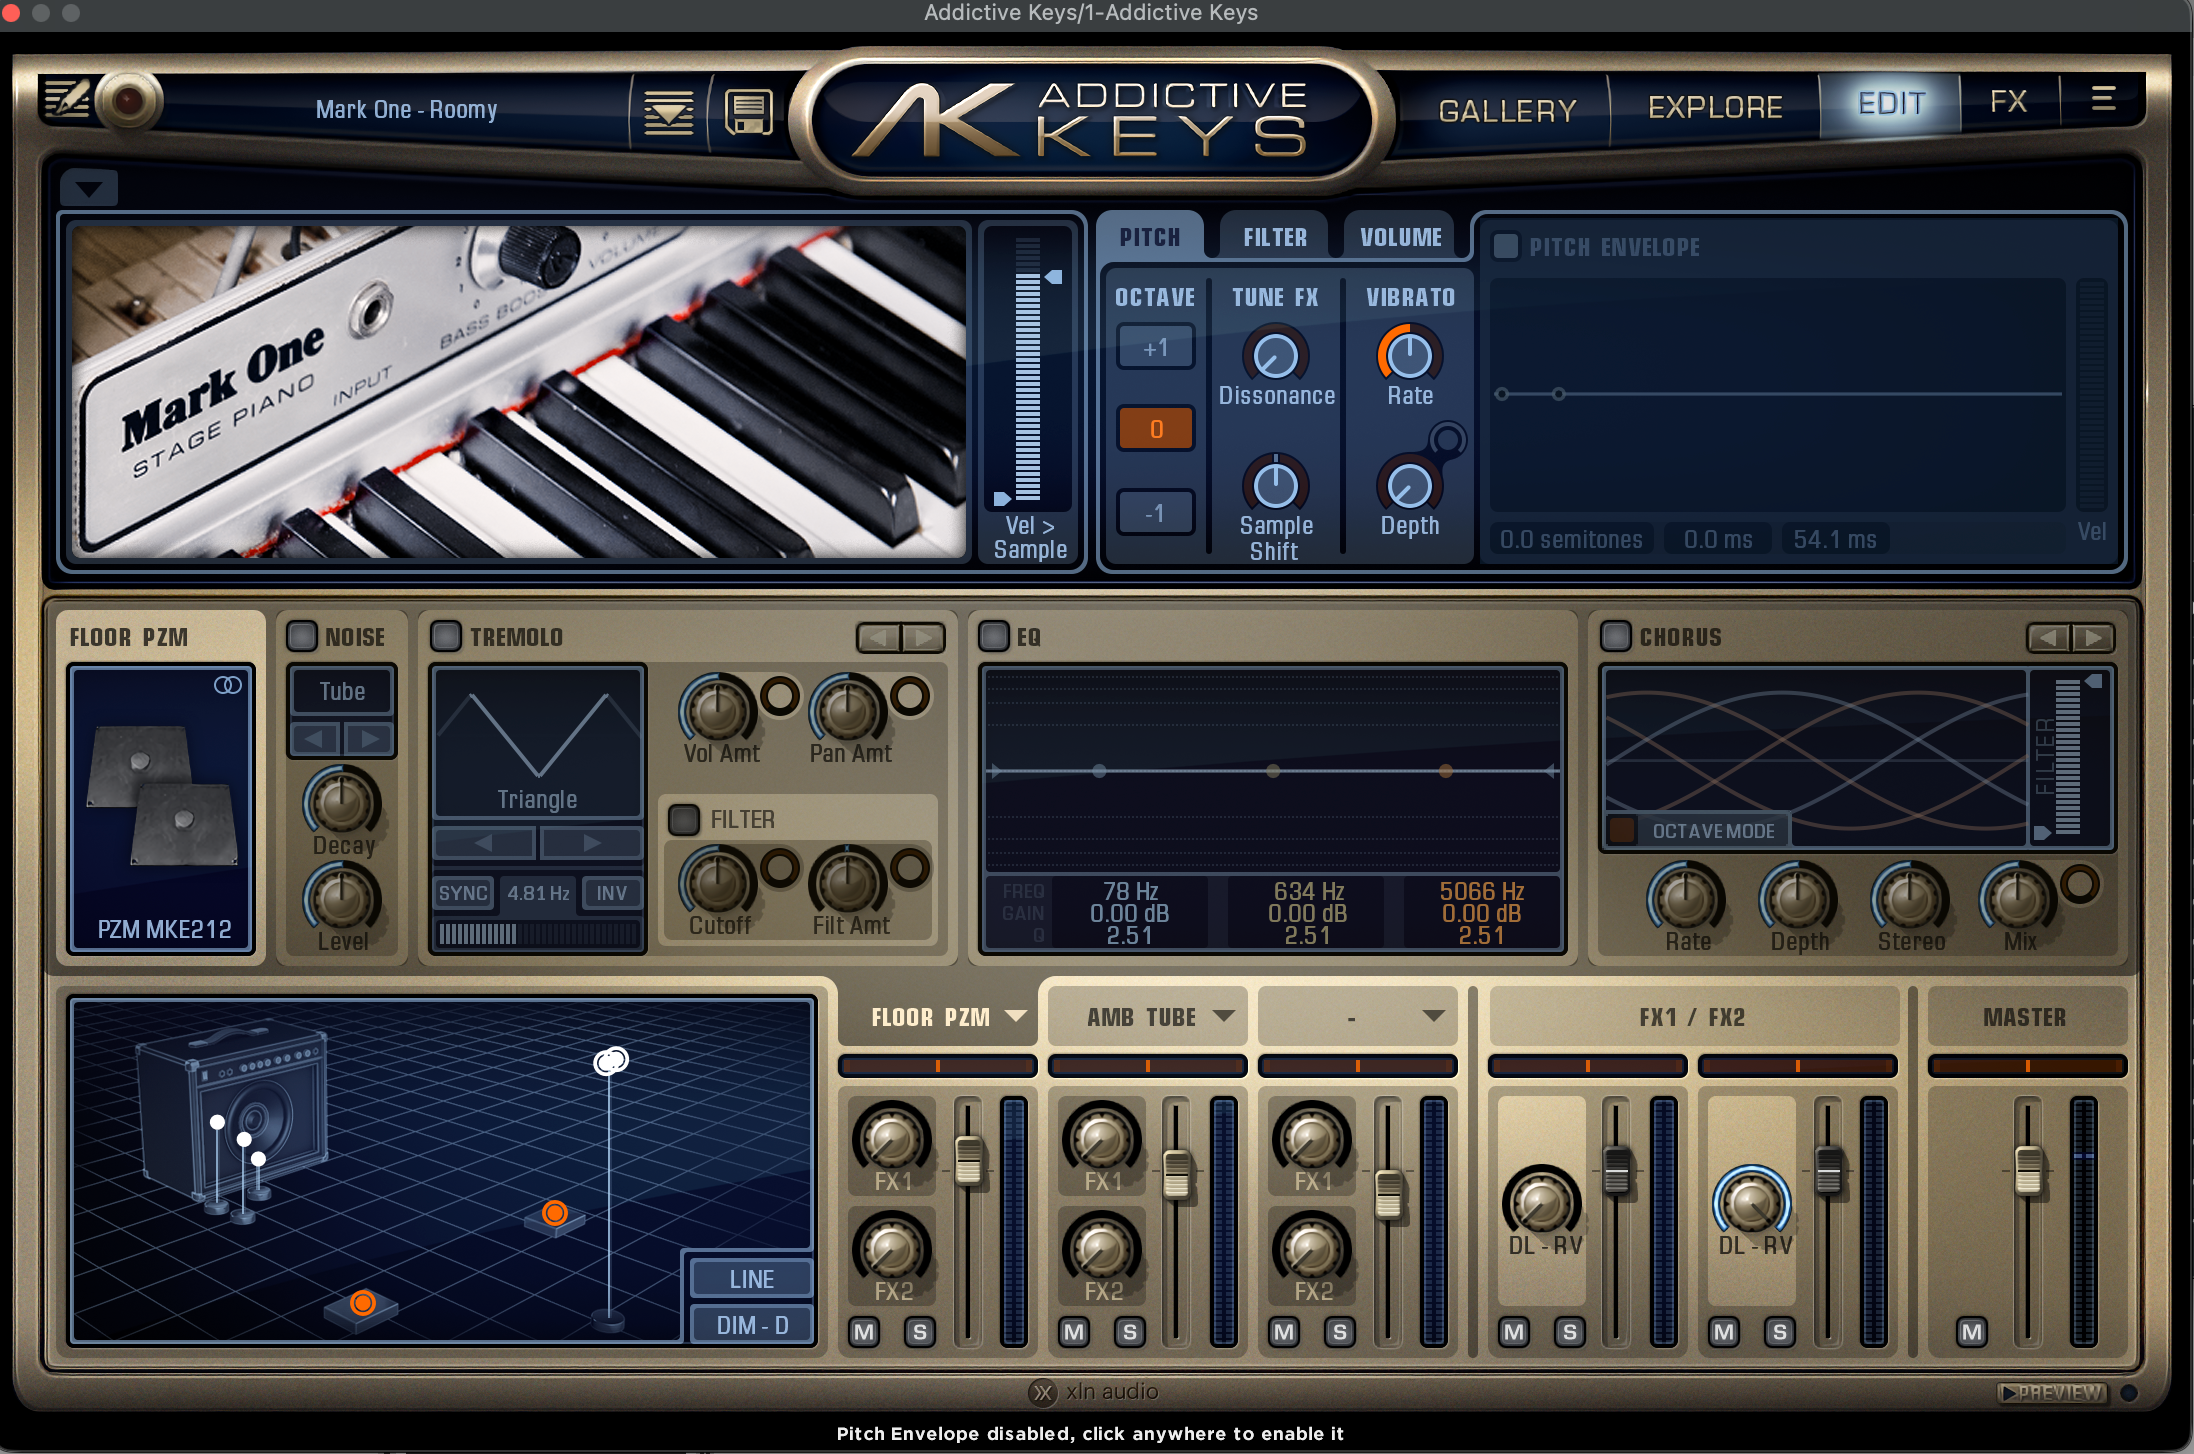Open the Filter tab
Screen dimensions: 2194x1454
point(1275,237)
